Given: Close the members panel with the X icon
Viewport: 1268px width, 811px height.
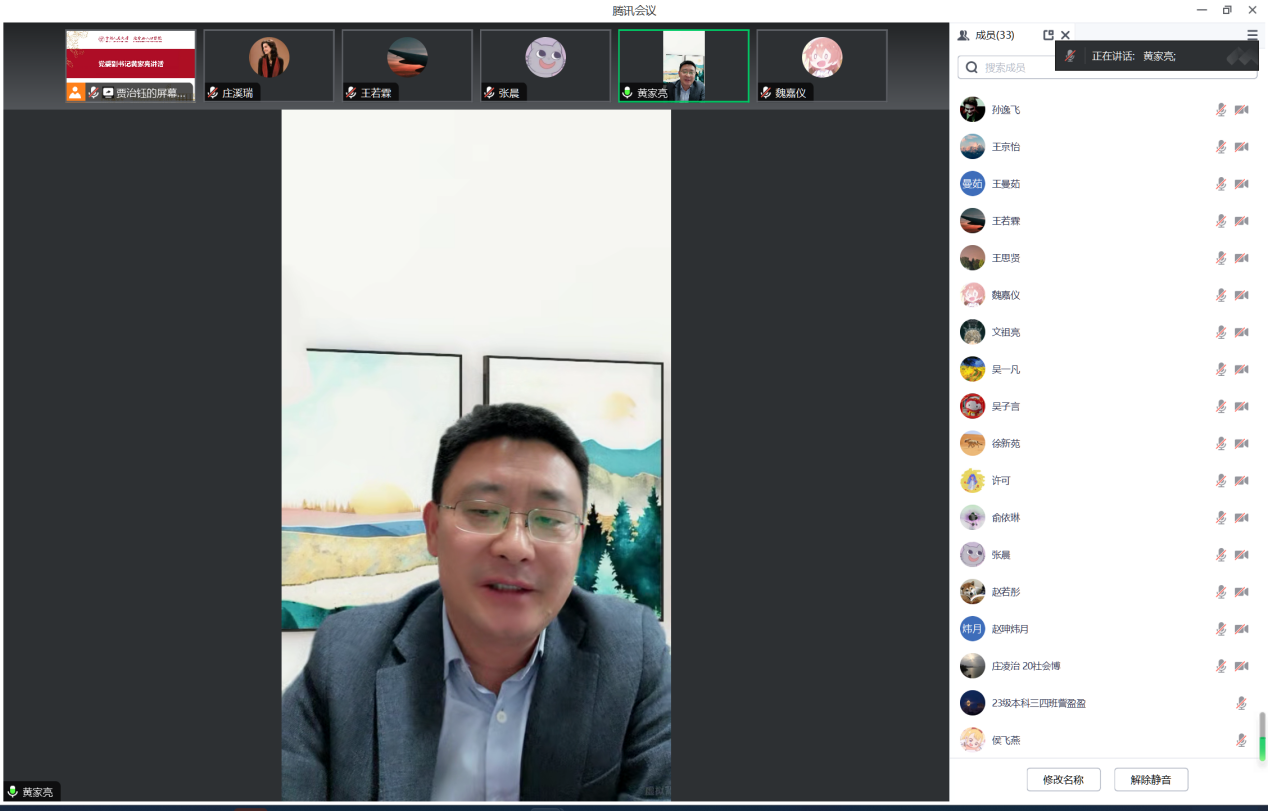Looking at the screenshot, I should pos(1065,35).
